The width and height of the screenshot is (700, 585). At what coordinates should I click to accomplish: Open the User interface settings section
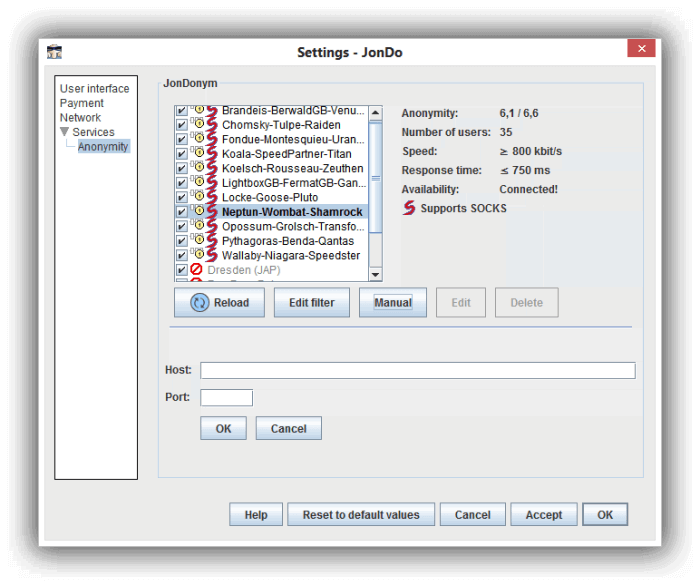95,88
